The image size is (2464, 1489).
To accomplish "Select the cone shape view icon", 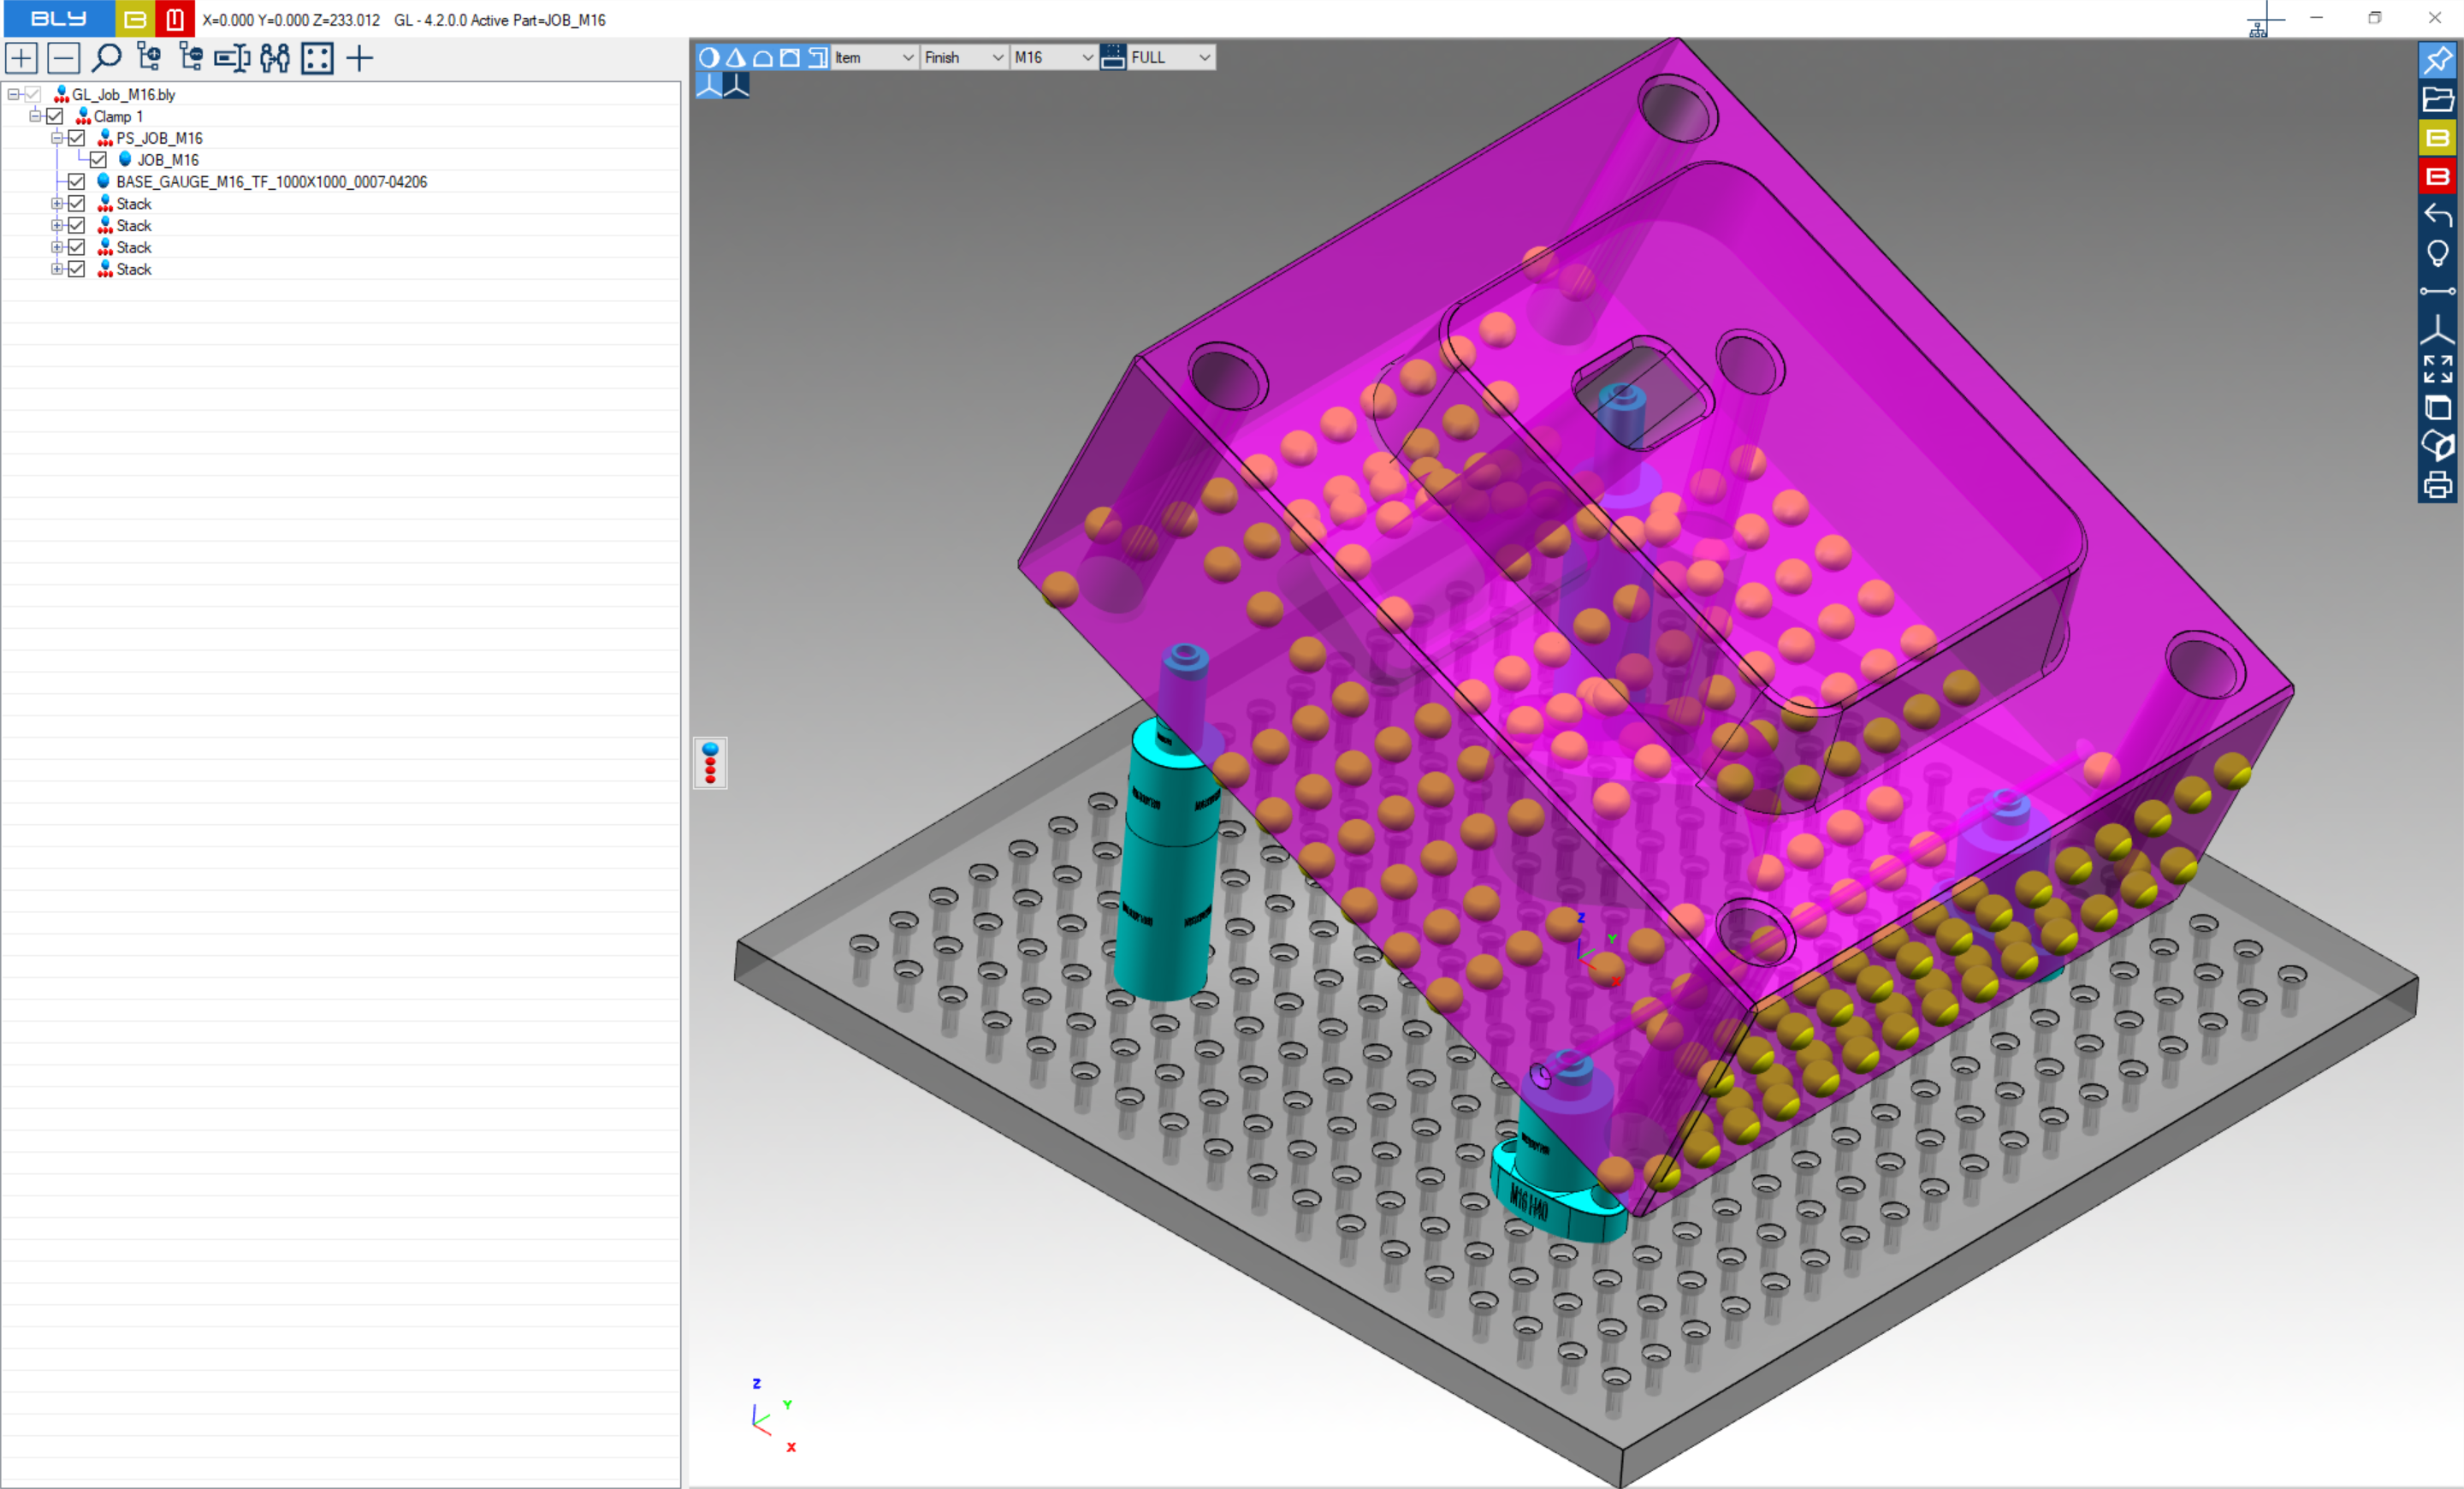I will coord(736,57).
